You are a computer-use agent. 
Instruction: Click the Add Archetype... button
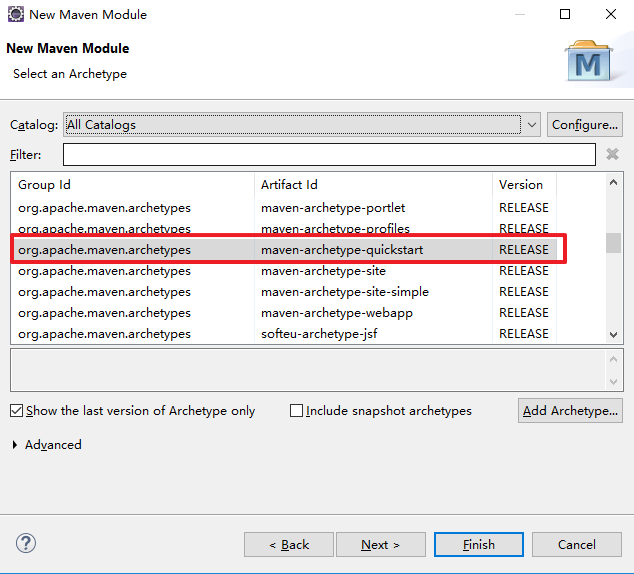pos(570,411)
